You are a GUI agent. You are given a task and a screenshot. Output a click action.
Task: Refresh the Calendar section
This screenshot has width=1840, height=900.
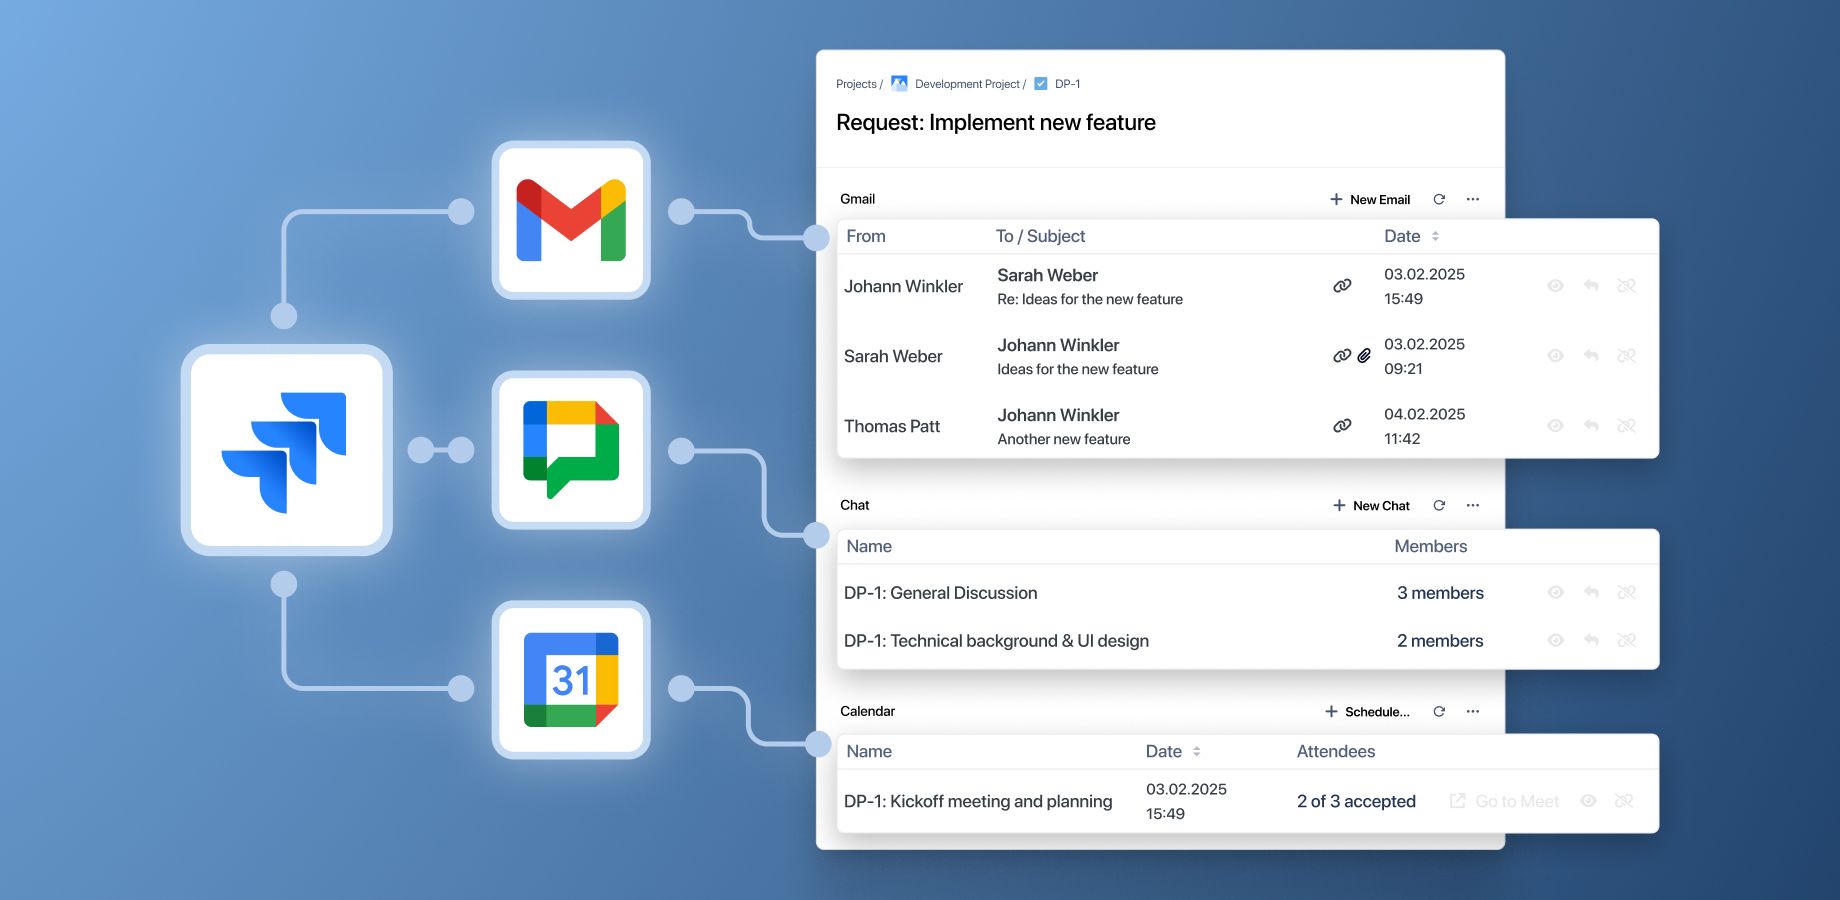point(1439,711)
